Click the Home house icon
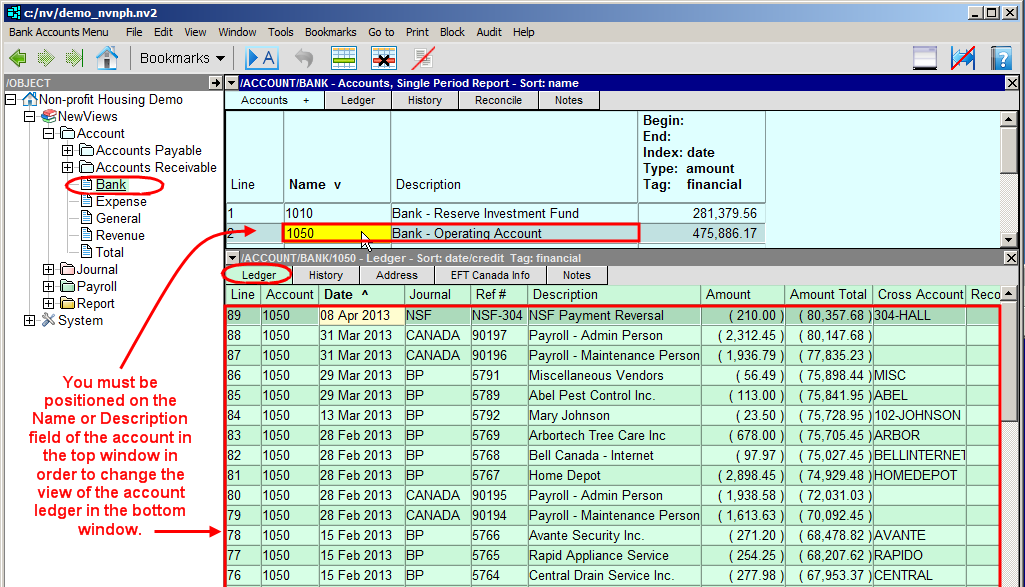Image resolution: width=1025 pixels, height=587 pixels. click(106, 58)
